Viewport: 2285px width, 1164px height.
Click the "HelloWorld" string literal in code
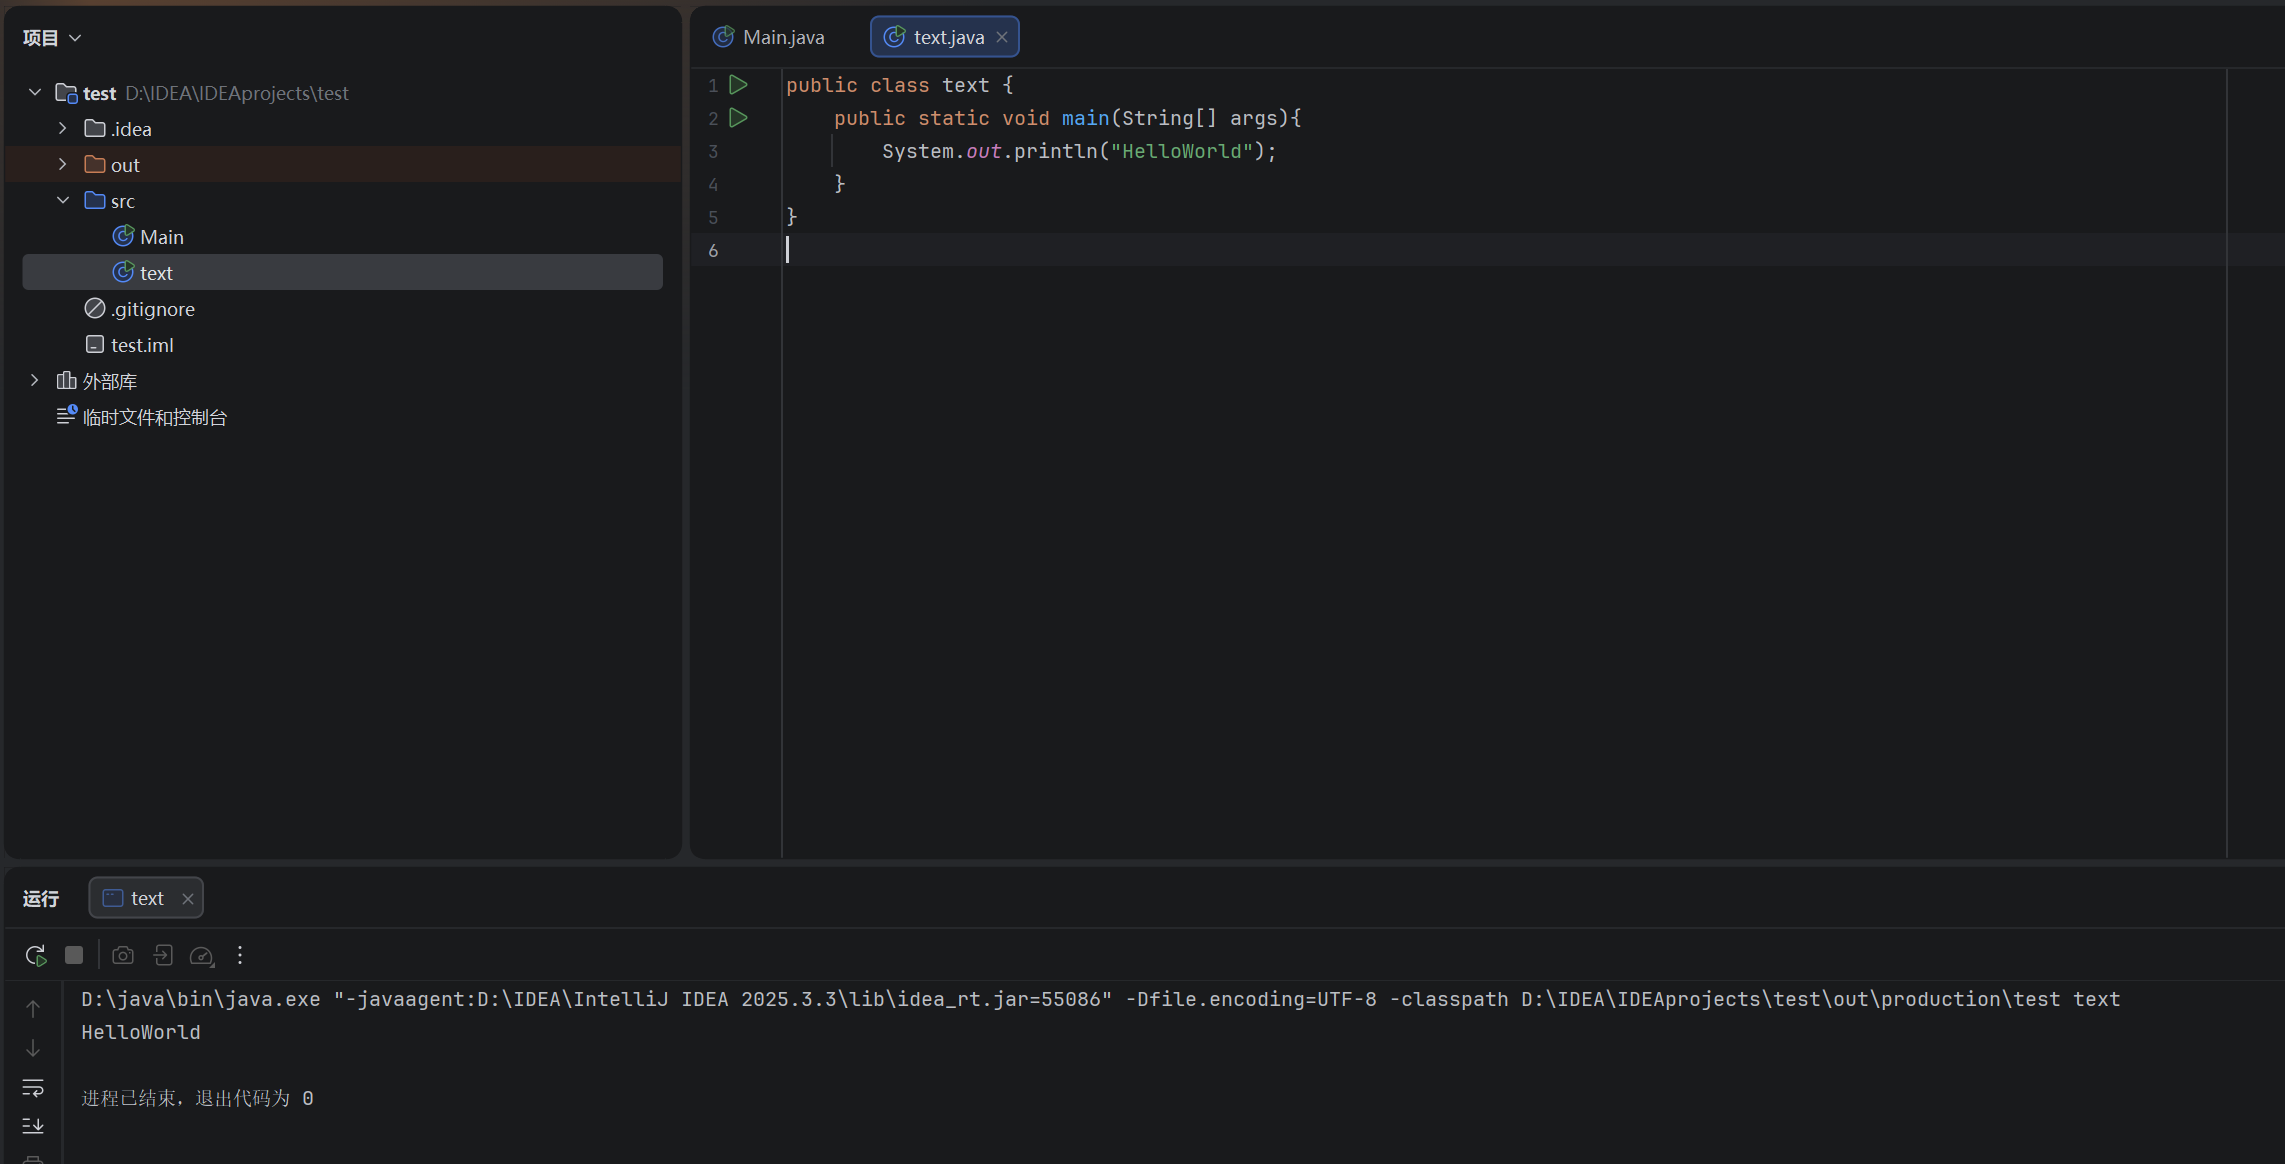click(x=1182, y=151)
